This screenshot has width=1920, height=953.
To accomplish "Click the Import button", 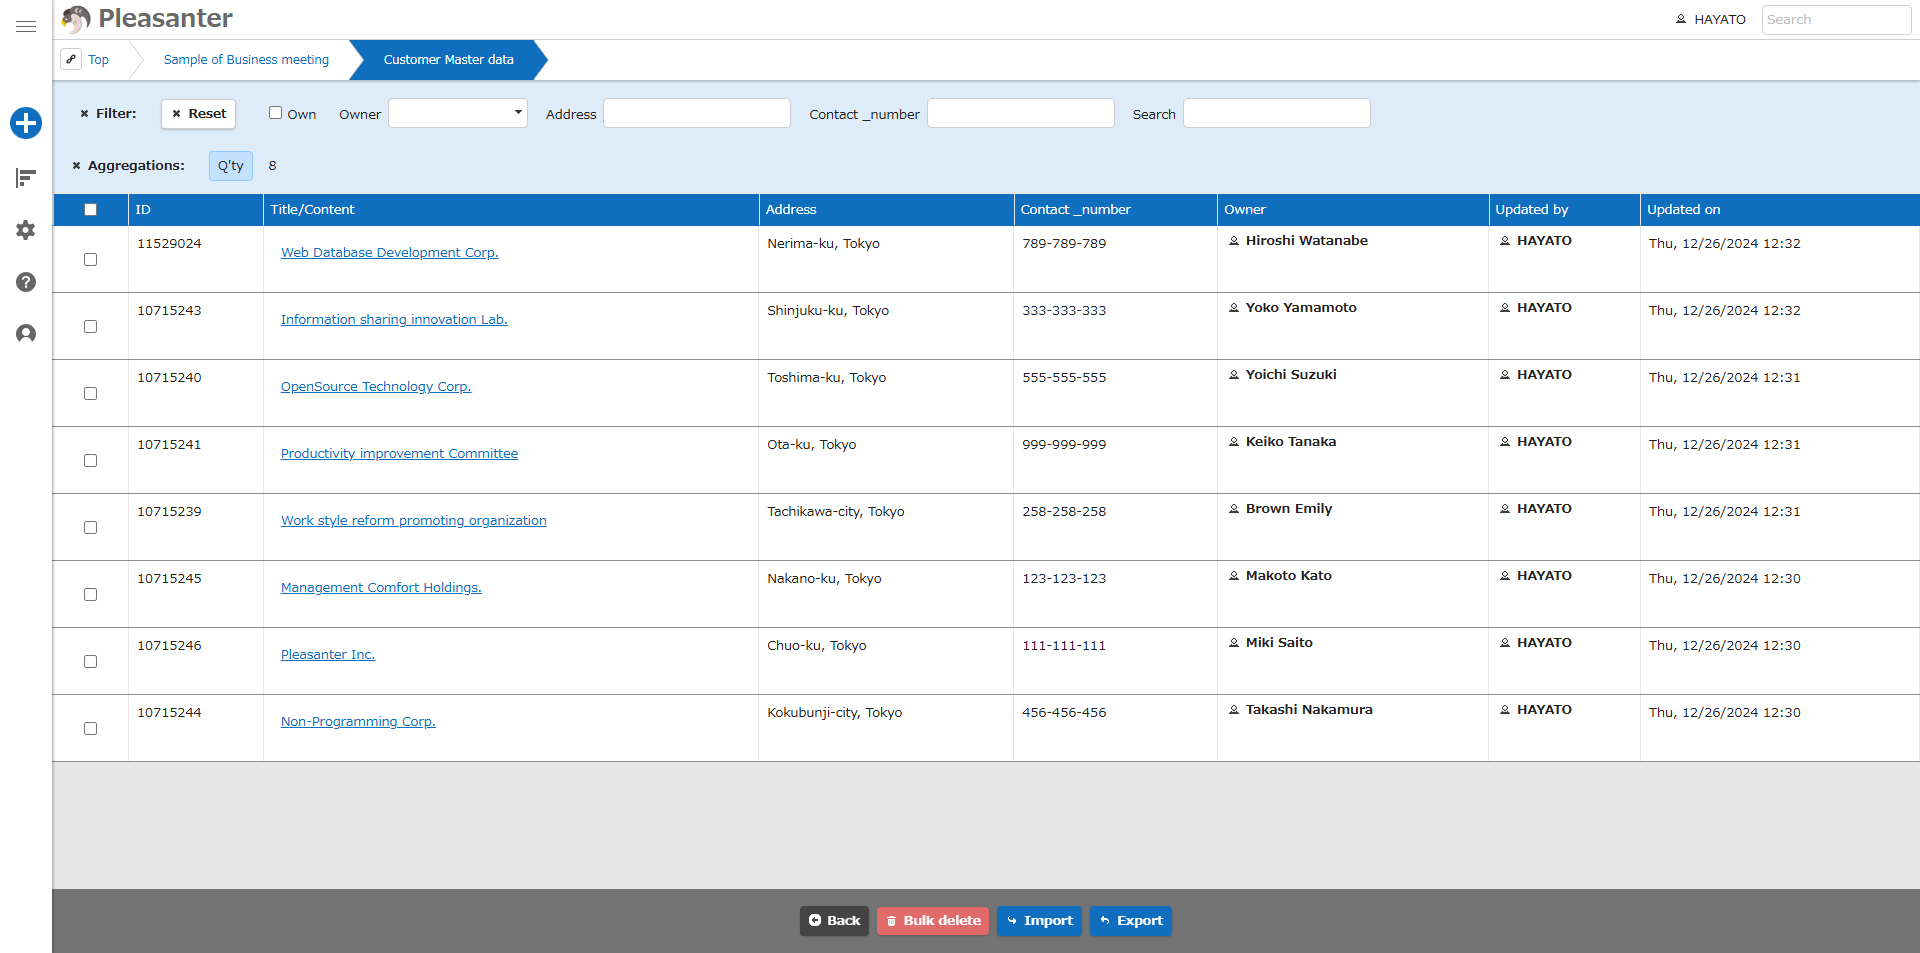I will (1039, 921).
